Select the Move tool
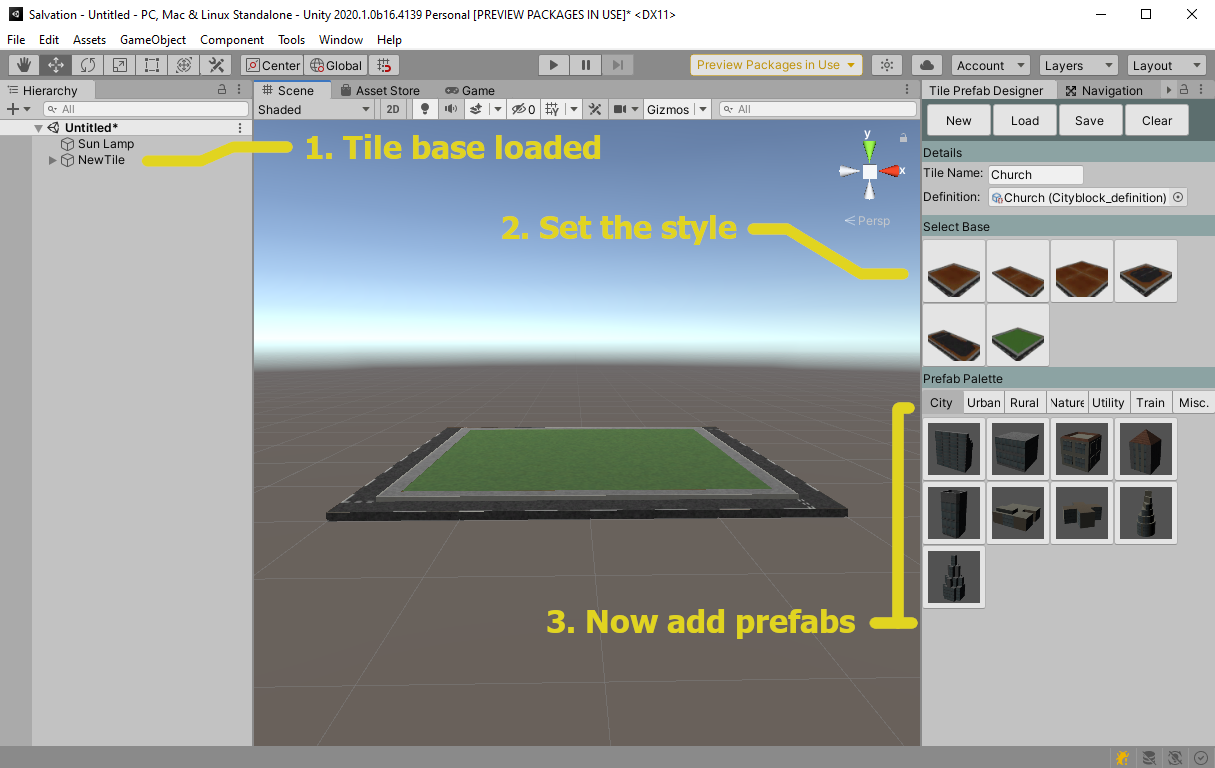The width and height of the screenshot is (1215, 768). tap(56, 65)
